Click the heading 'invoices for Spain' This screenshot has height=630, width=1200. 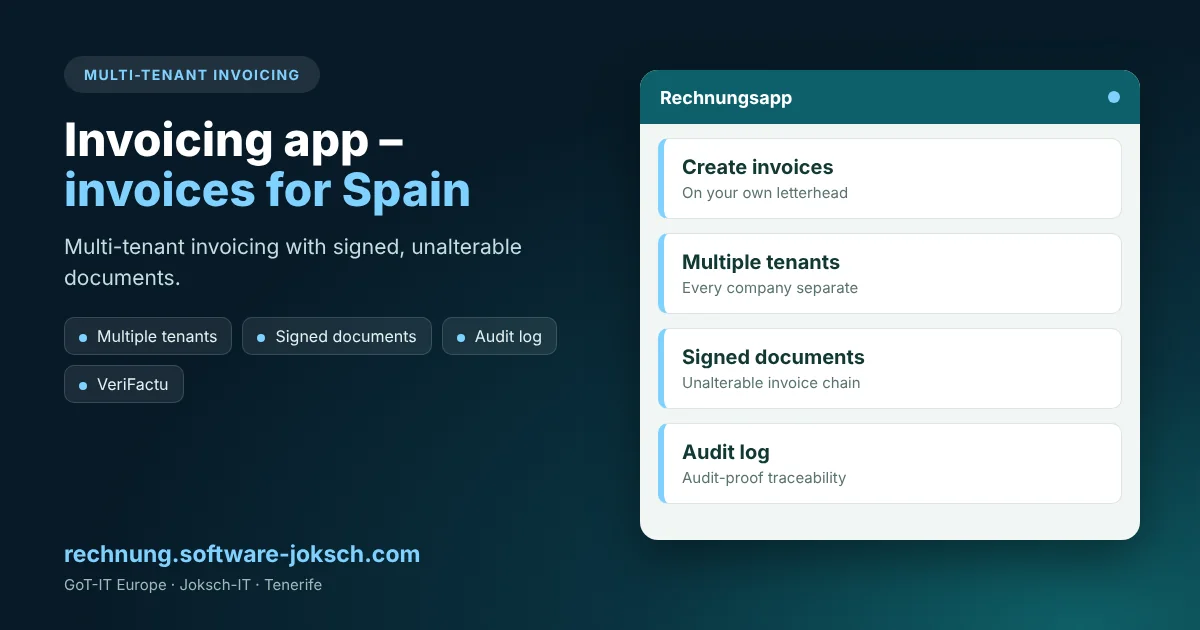click(267, 189)
